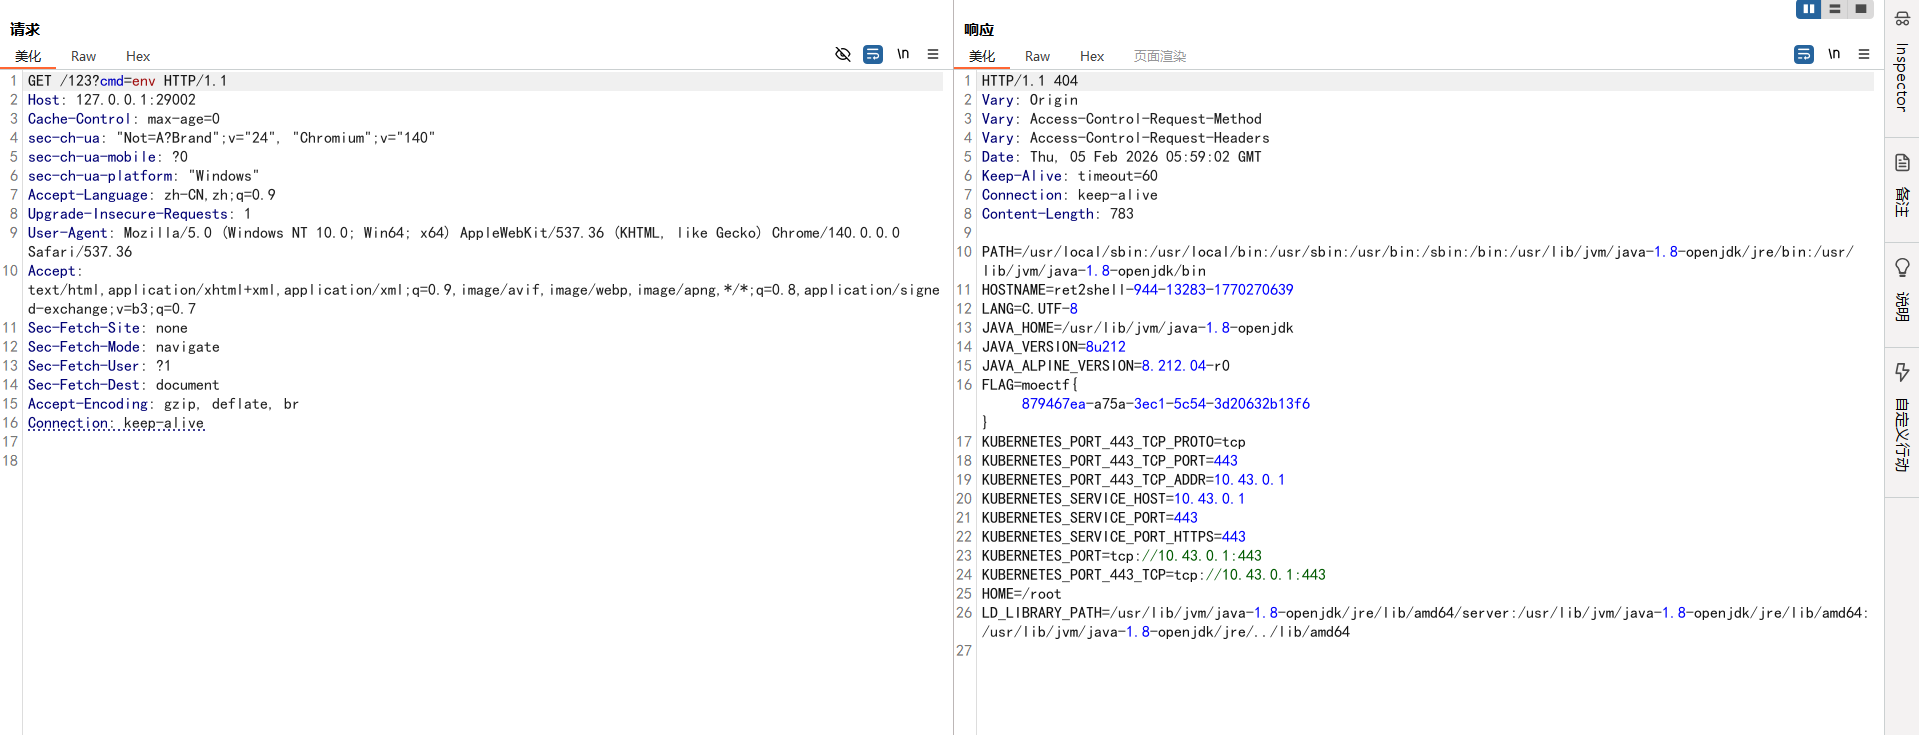Toggle word wrap in response panel
Image resolution: width=1919 pixels, height=735 pixels.
[1803, 54]
